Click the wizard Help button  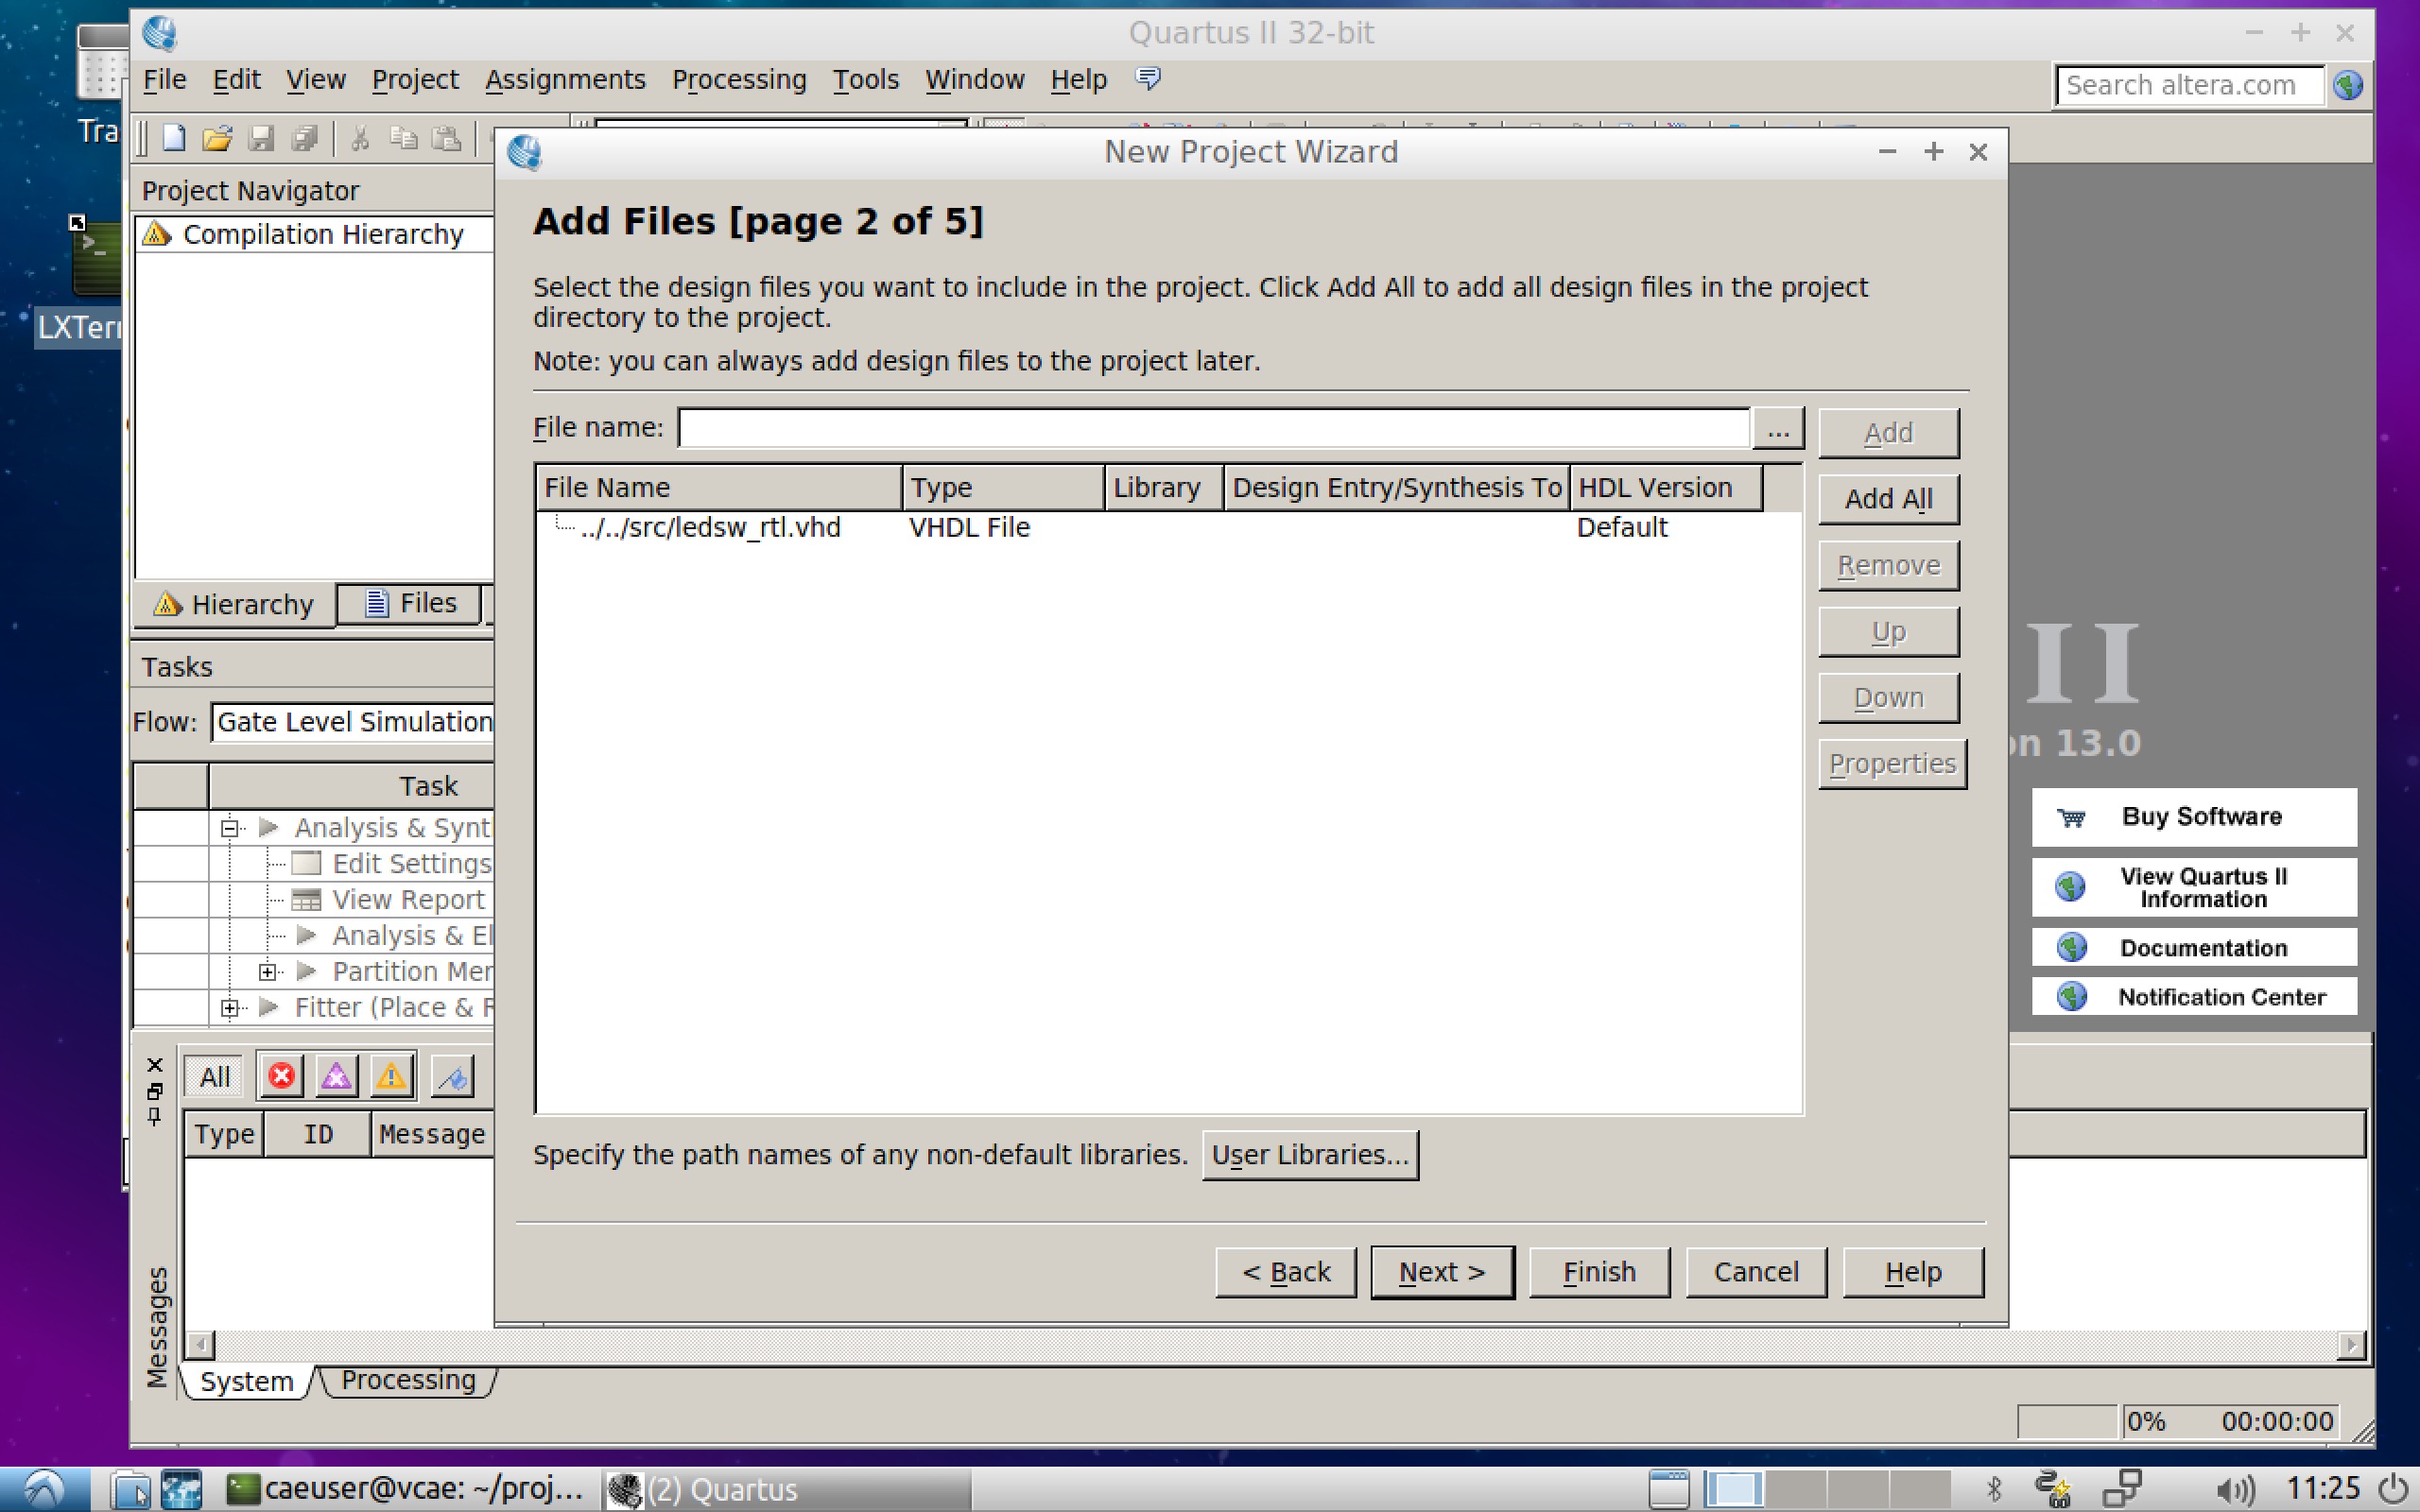pos(1913,1272)
